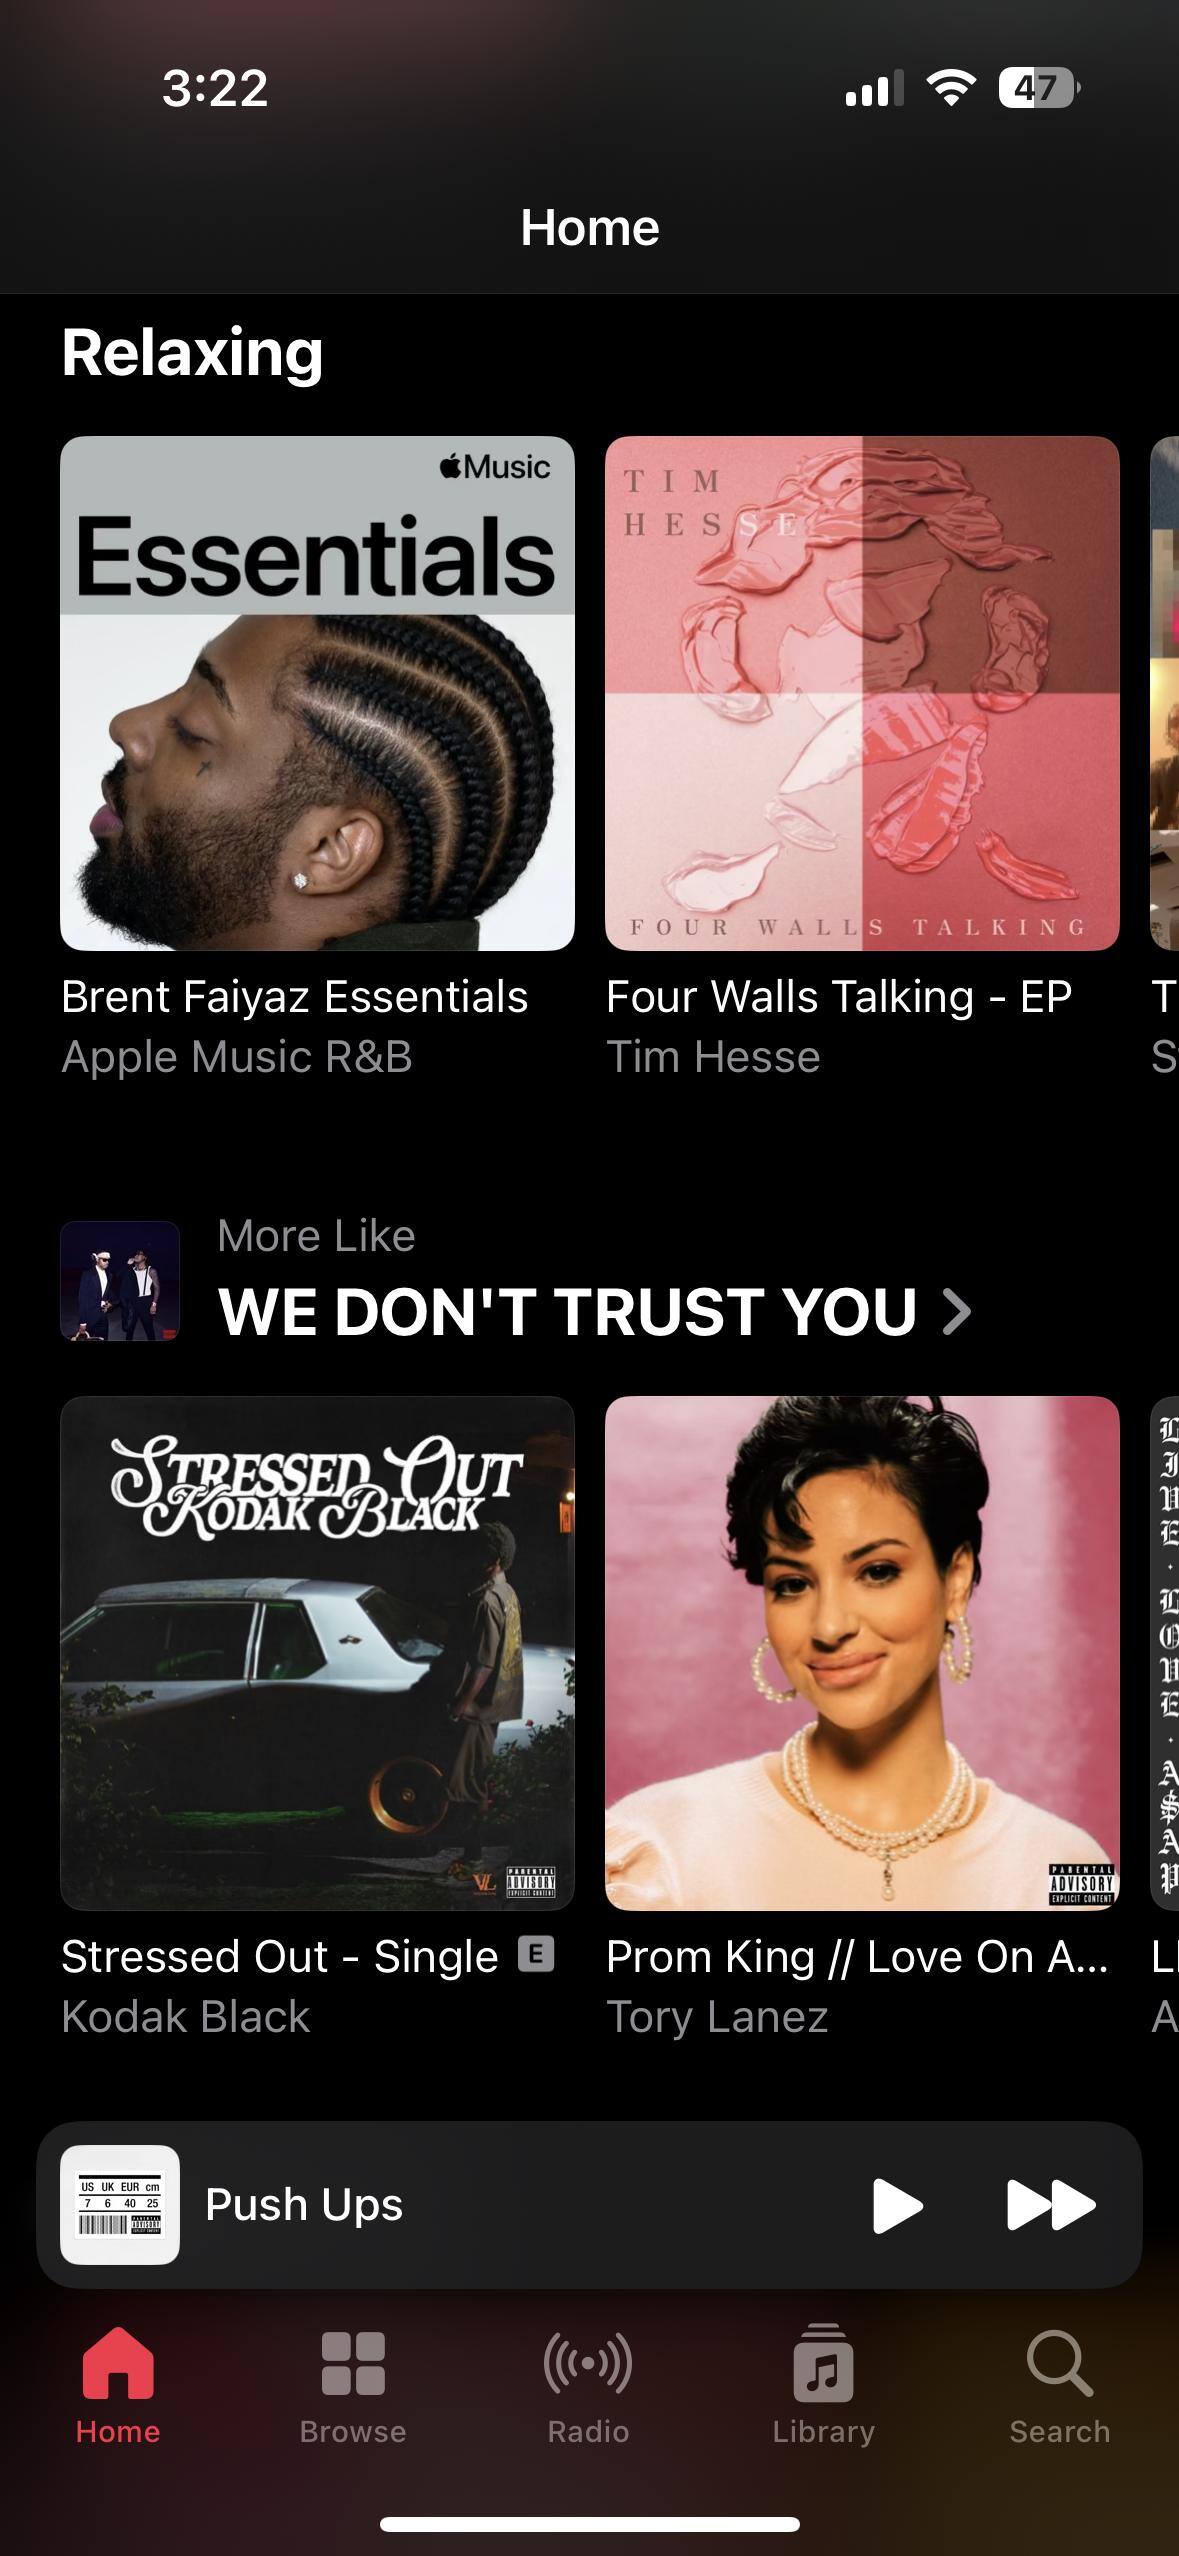This screenshot has width=1179, height=2556.
Task: Open the Library music icon
Action: [823, 2362]
